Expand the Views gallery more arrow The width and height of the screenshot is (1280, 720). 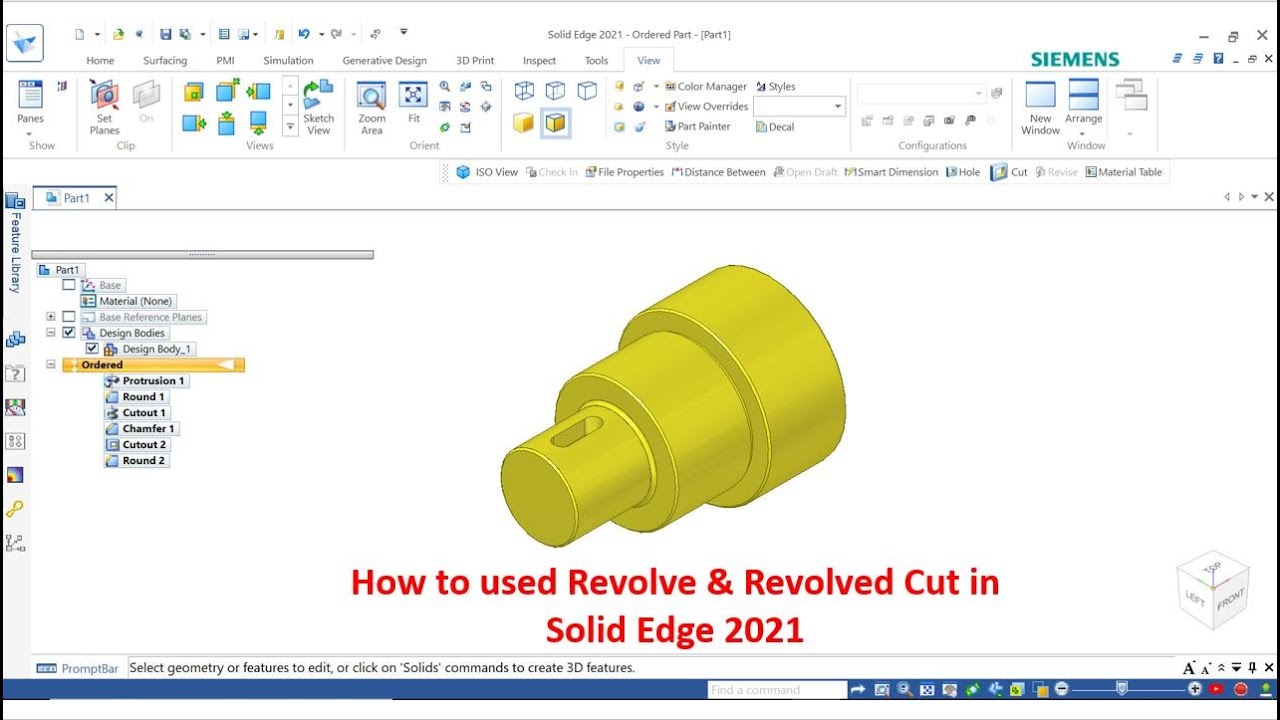[x=290, y=126]
